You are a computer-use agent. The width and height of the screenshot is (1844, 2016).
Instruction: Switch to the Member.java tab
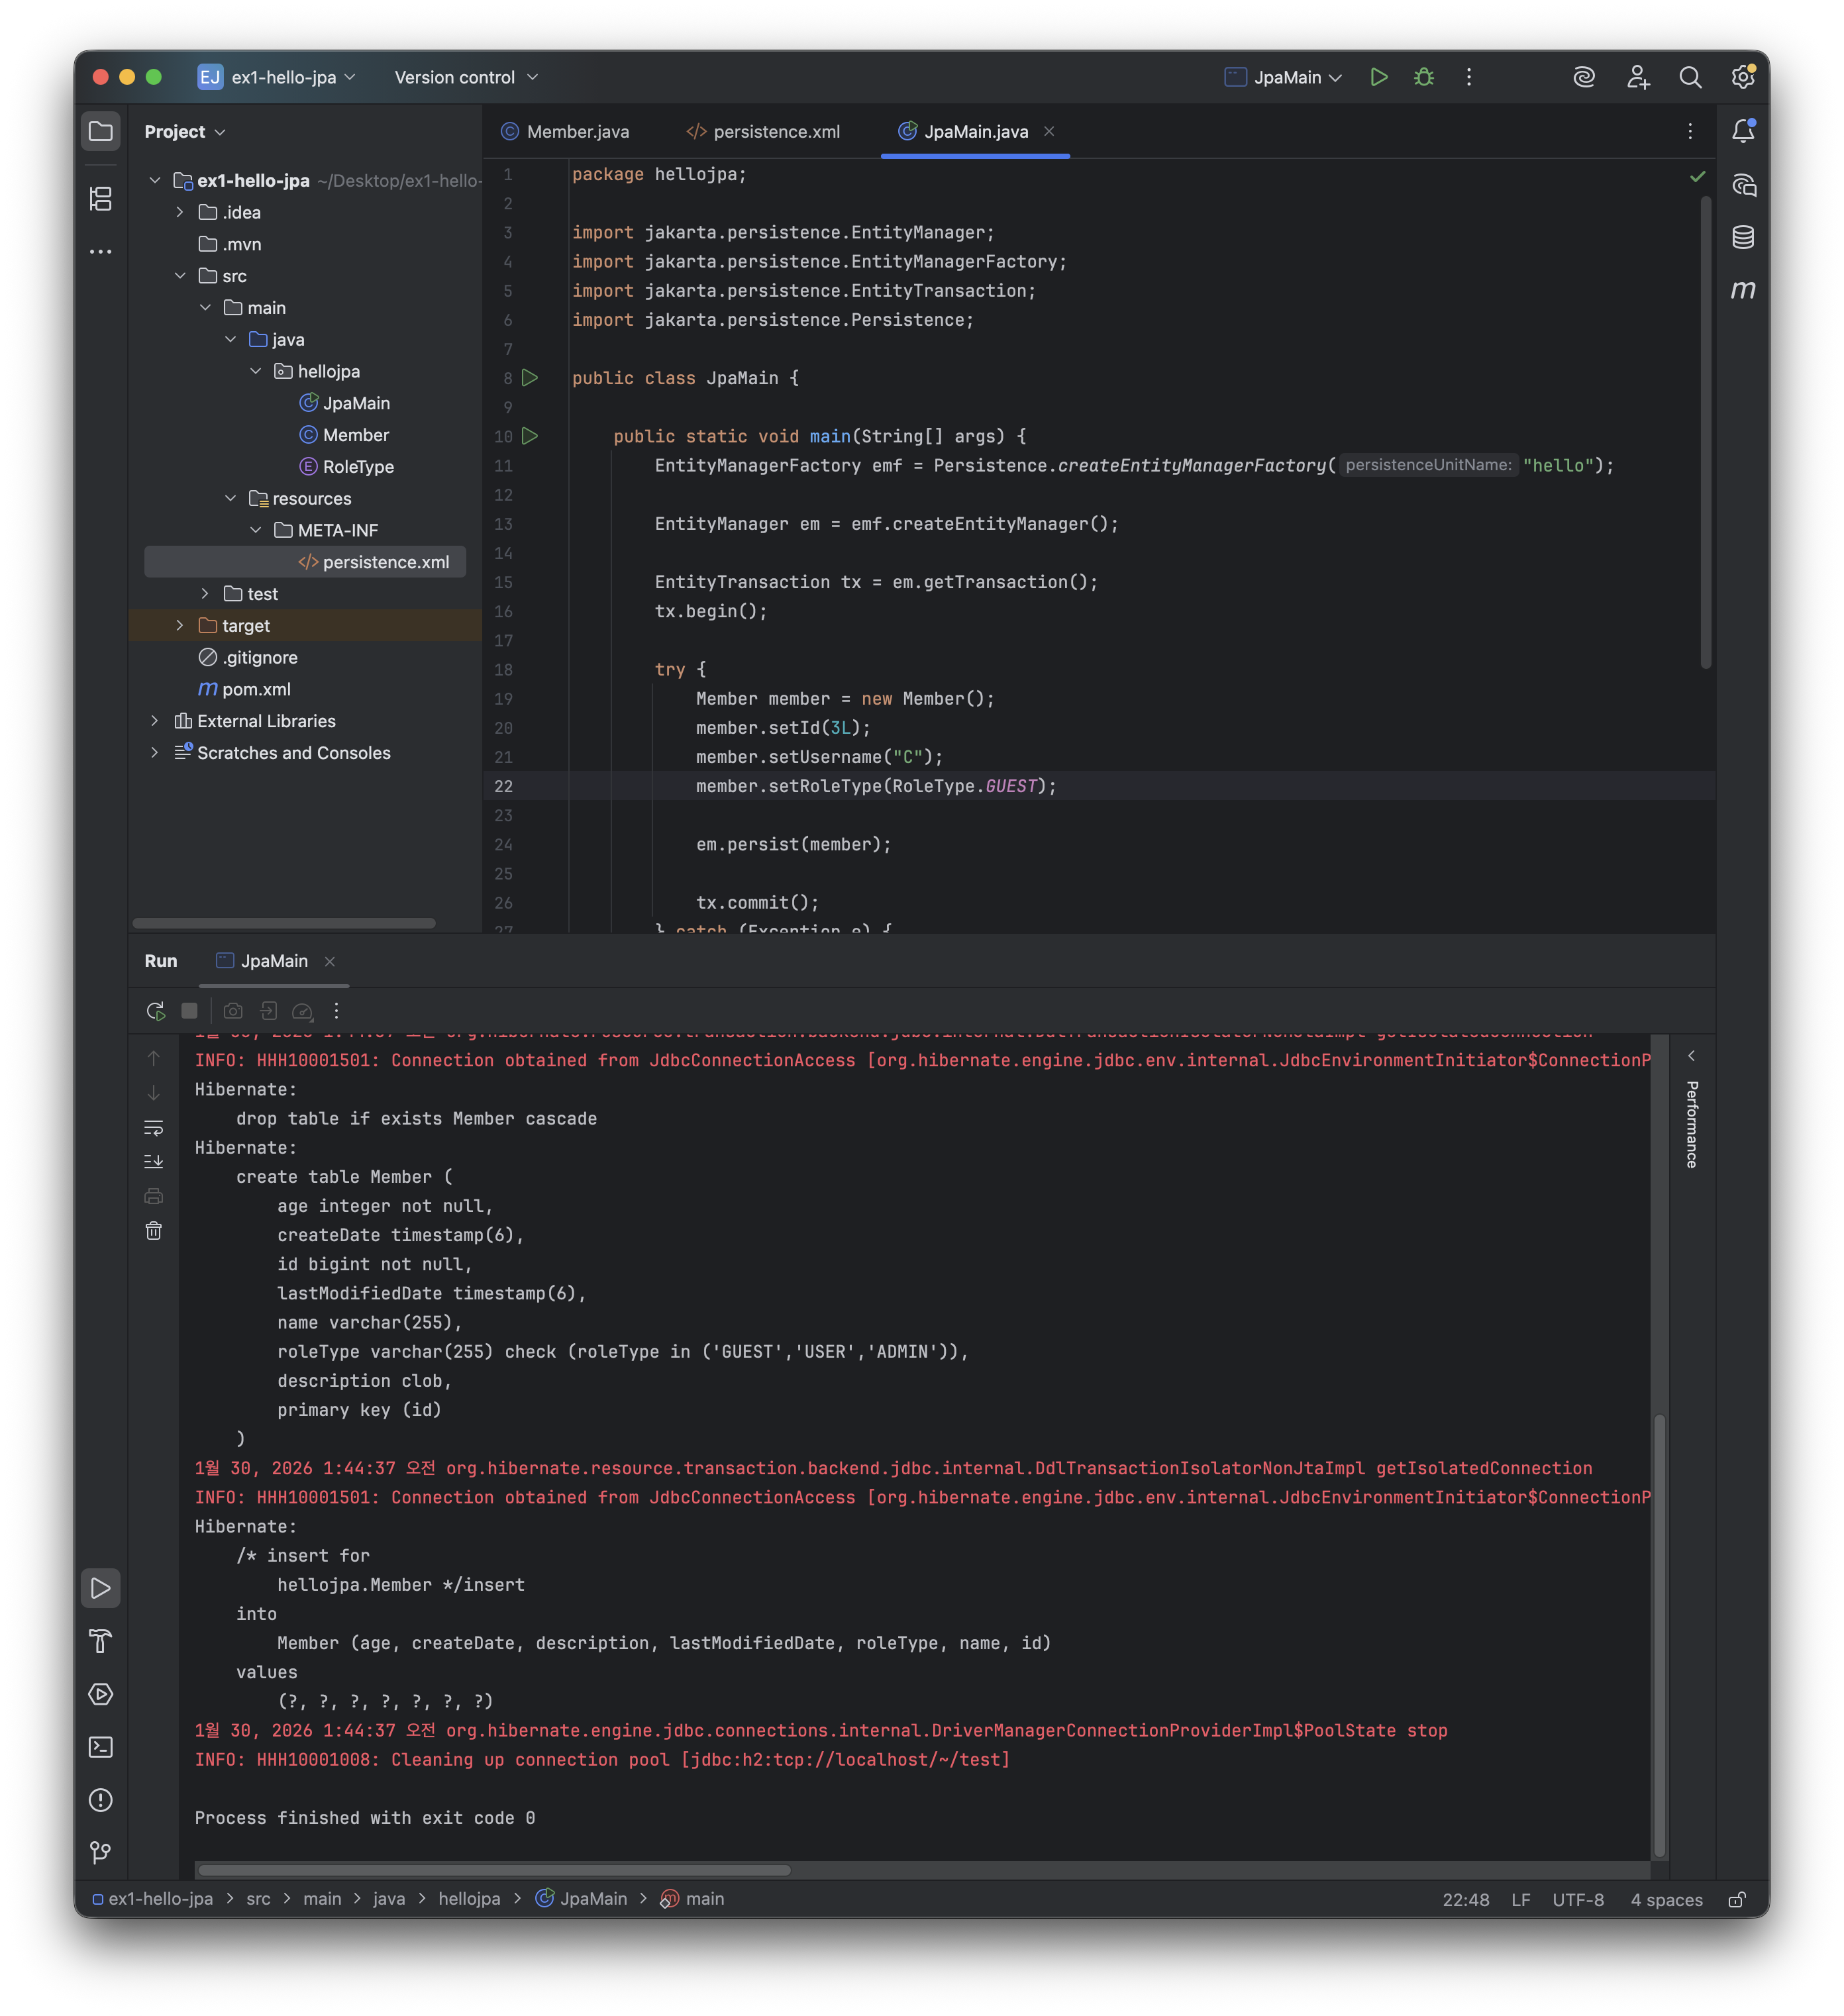tap(566, 132)
